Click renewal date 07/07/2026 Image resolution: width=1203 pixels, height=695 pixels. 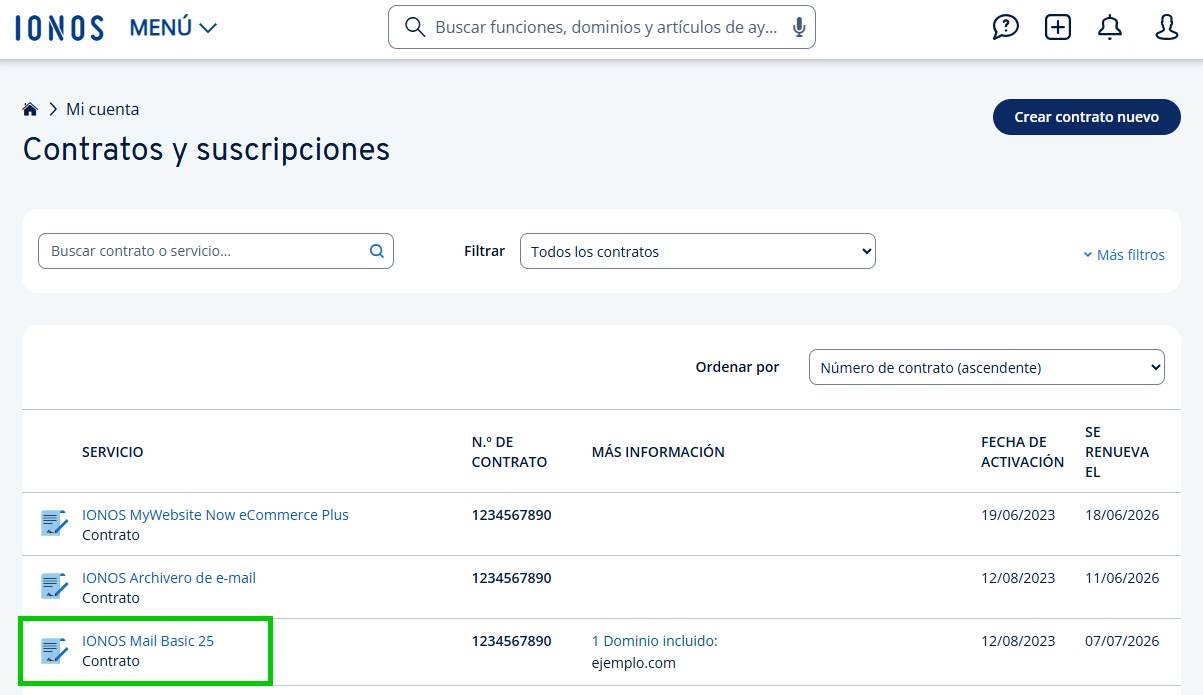tap(1122, 641)
